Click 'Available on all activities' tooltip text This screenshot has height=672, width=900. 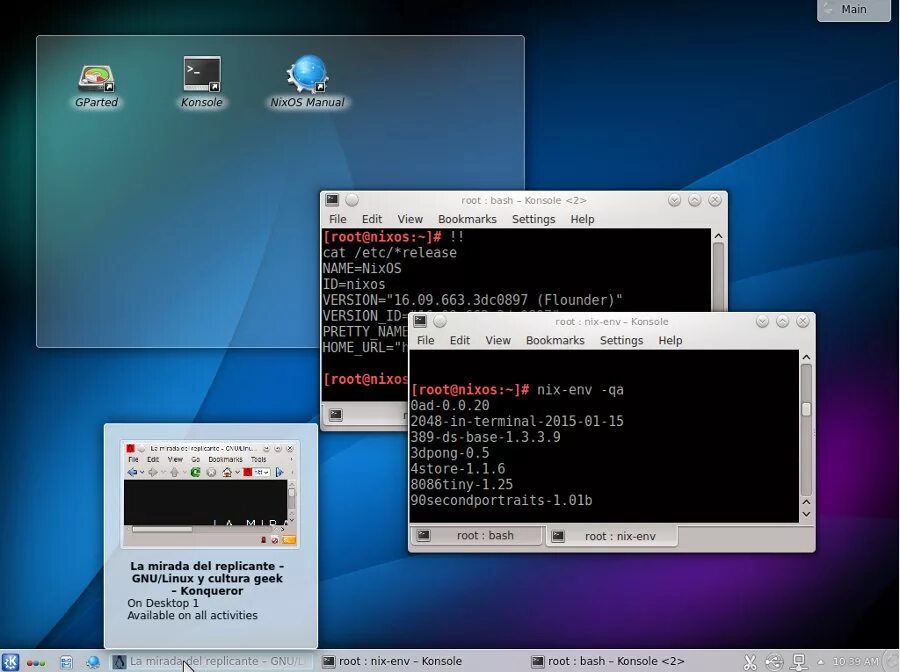[x=192, y=615]
